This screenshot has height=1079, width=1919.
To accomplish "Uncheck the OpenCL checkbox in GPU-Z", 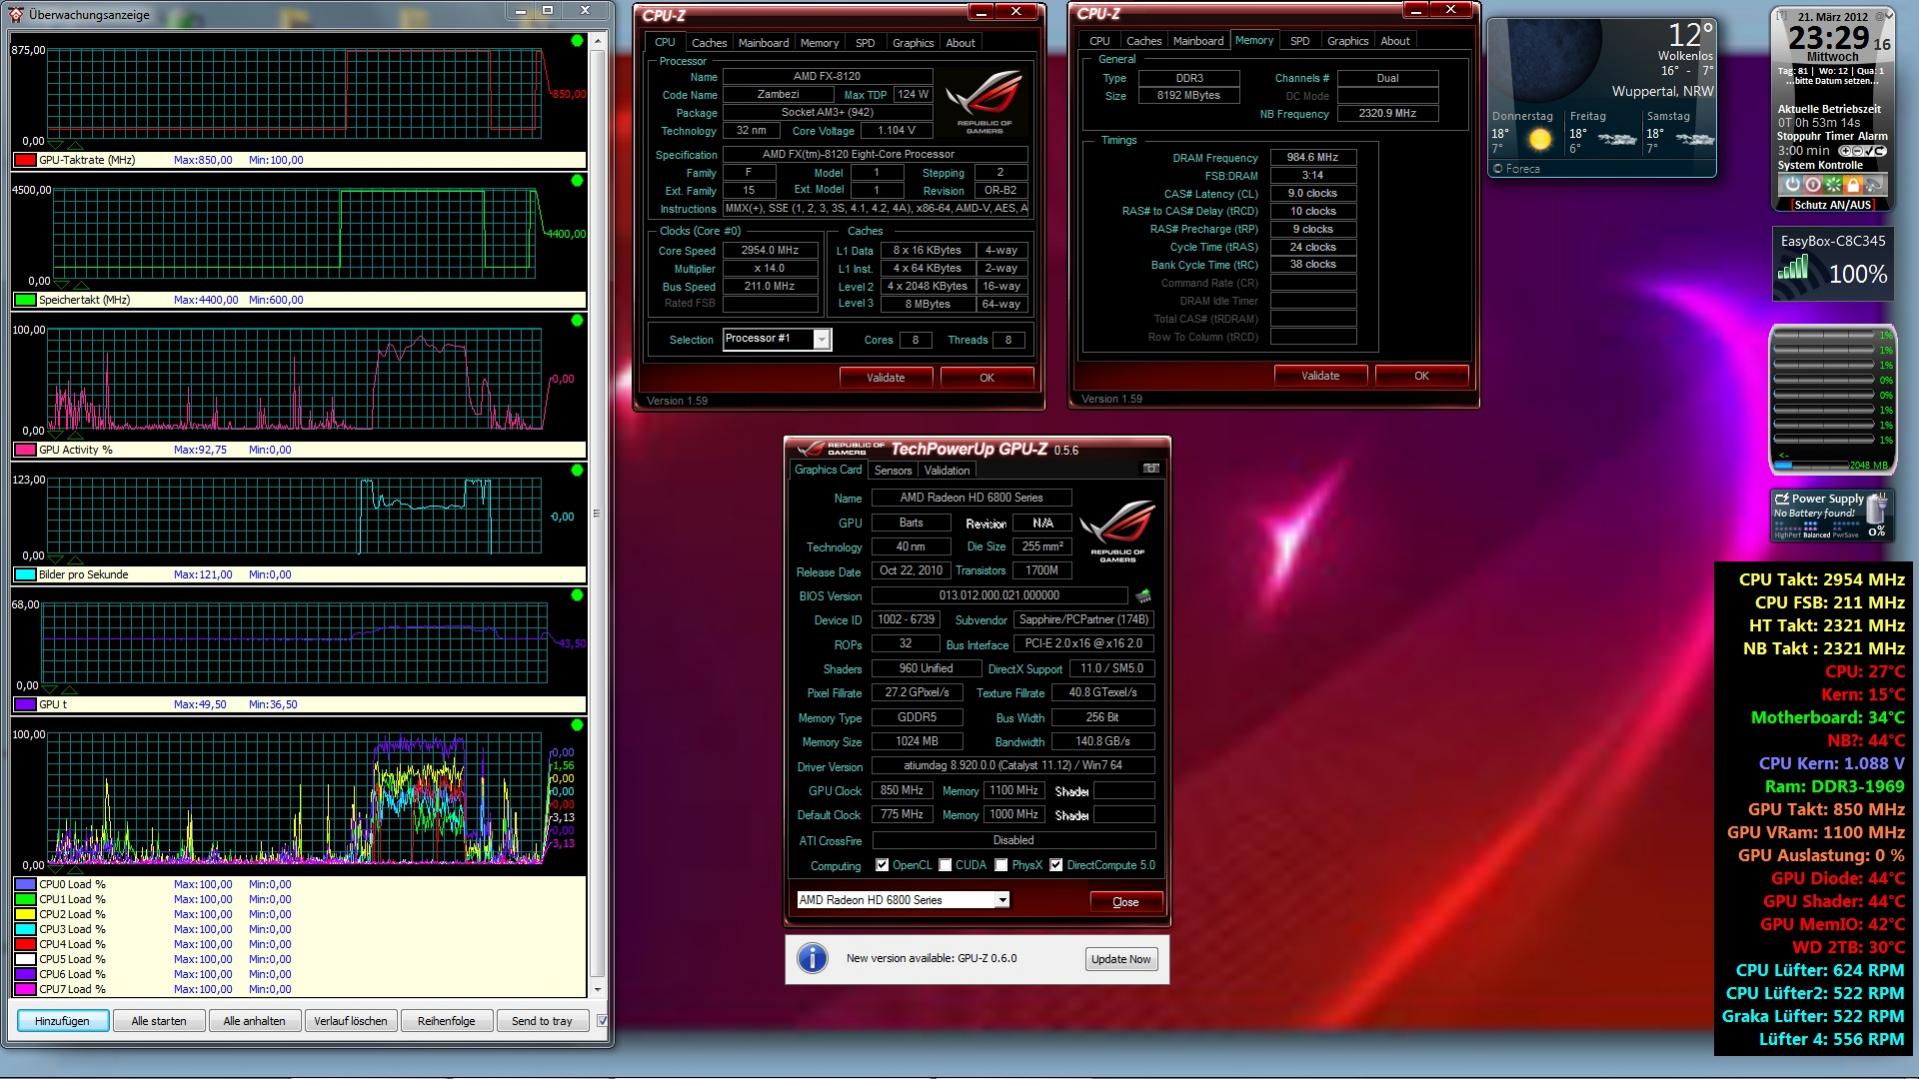I will tap(882, 865).
